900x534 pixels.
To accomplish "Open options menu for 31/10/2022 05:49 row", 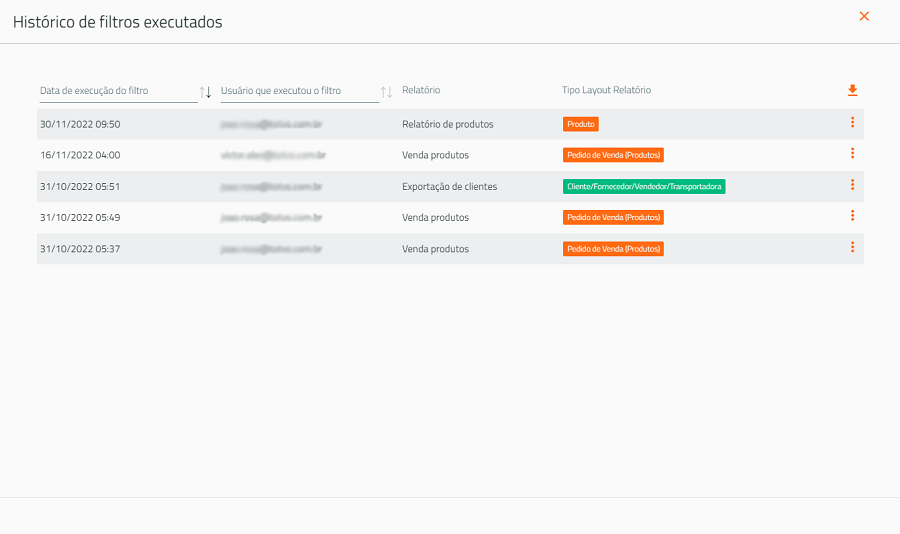I will pyautogui.click(x=852, y=215).
